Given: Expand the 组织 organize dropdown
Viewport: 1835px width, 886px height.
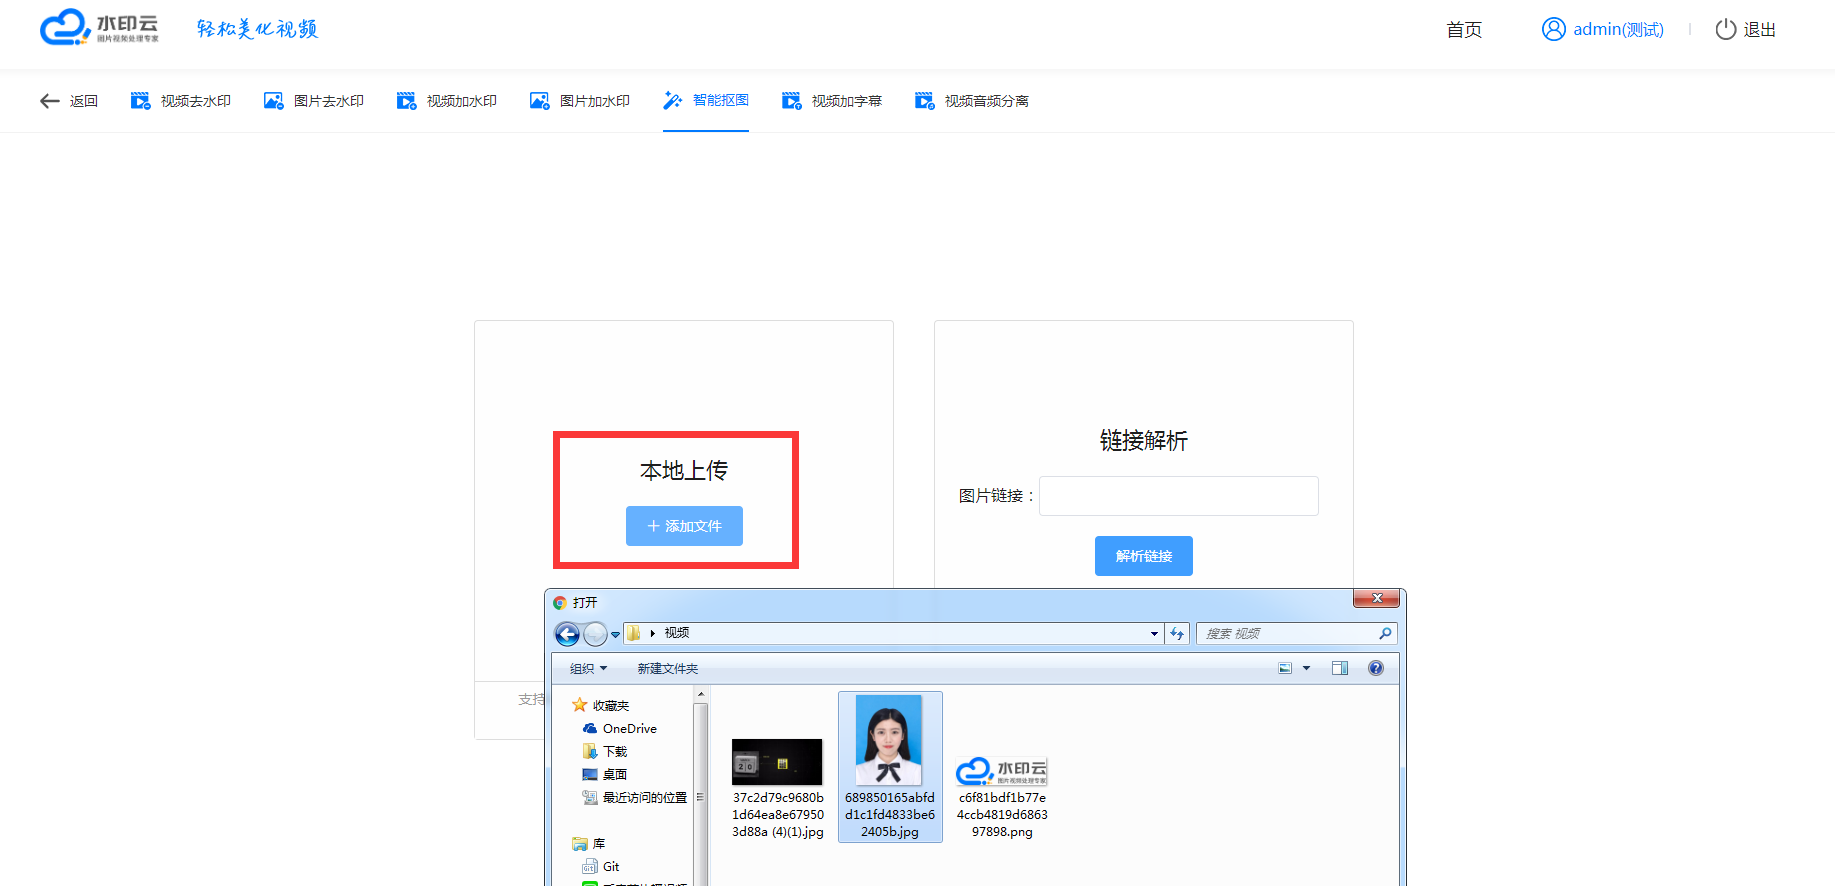Looking at the screenshot, I should pyautogui.click(x=588, y=669).
